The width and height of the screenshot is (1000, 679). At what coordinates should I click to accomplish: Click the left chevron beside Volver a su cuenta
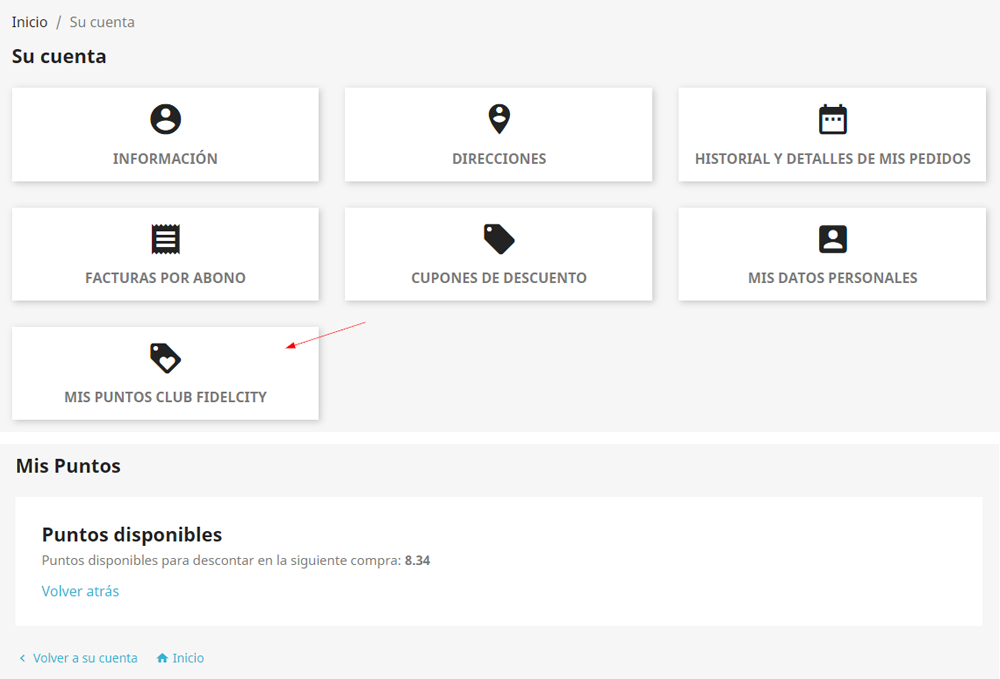click(23, 658)
